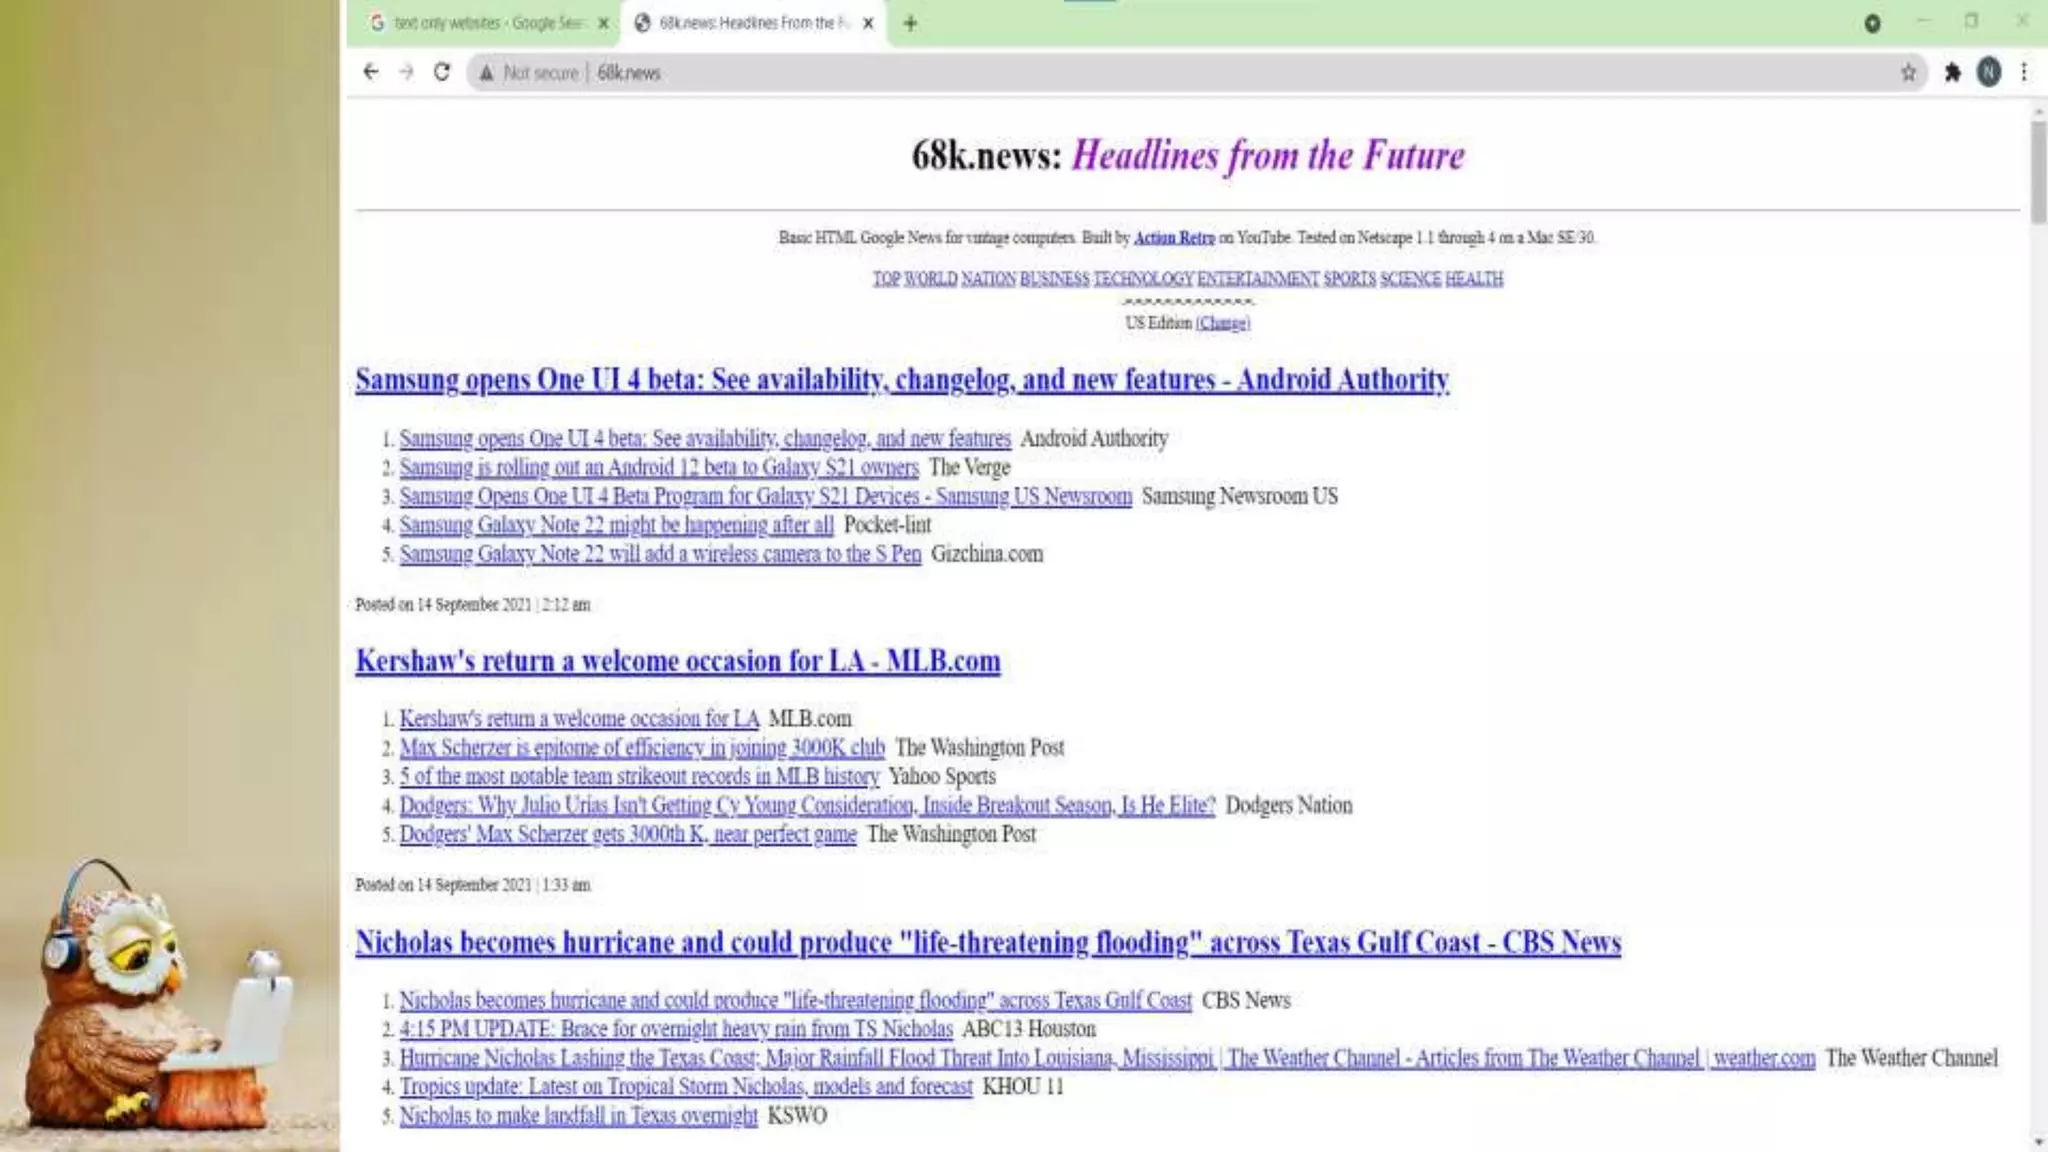Click the browser forward arrow
Viewport: 2048px width, 1152px height.
tap(406, 72)
